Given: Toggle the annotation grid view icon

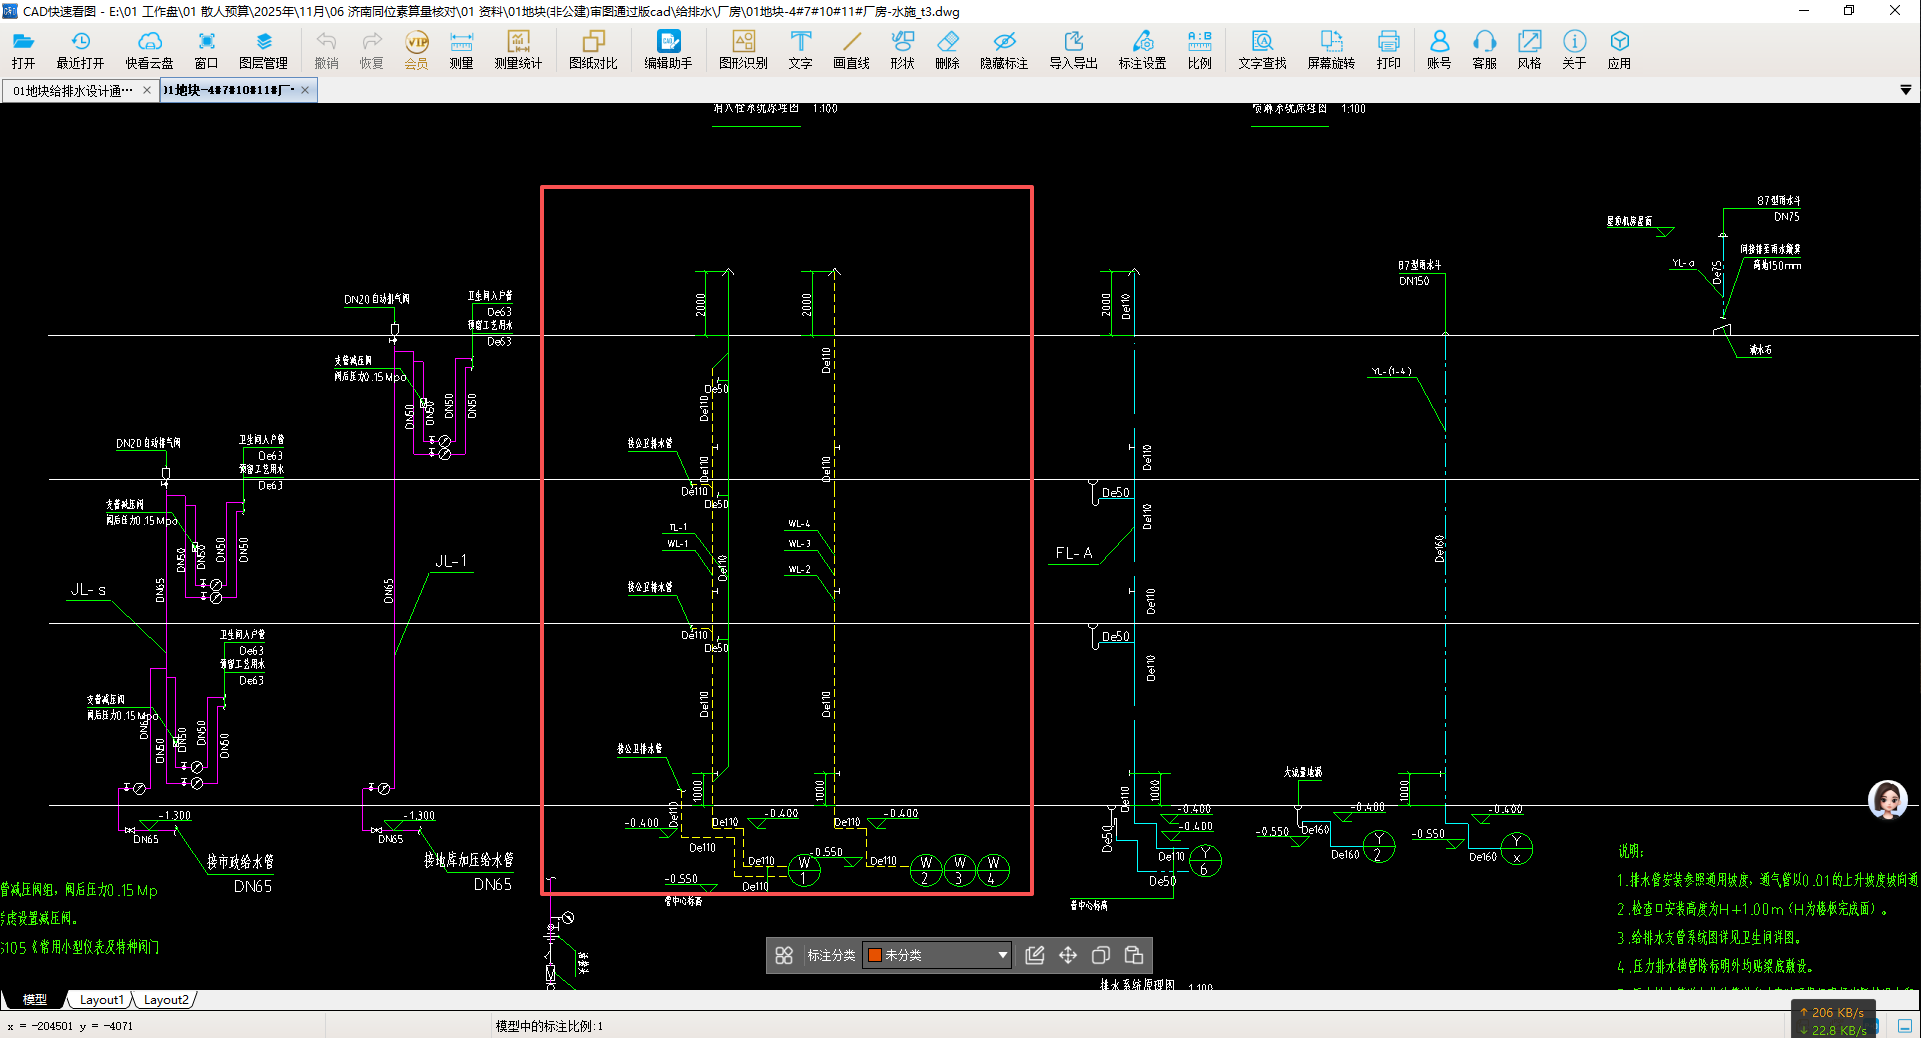Looking at the screenshot, I should 784,955.
